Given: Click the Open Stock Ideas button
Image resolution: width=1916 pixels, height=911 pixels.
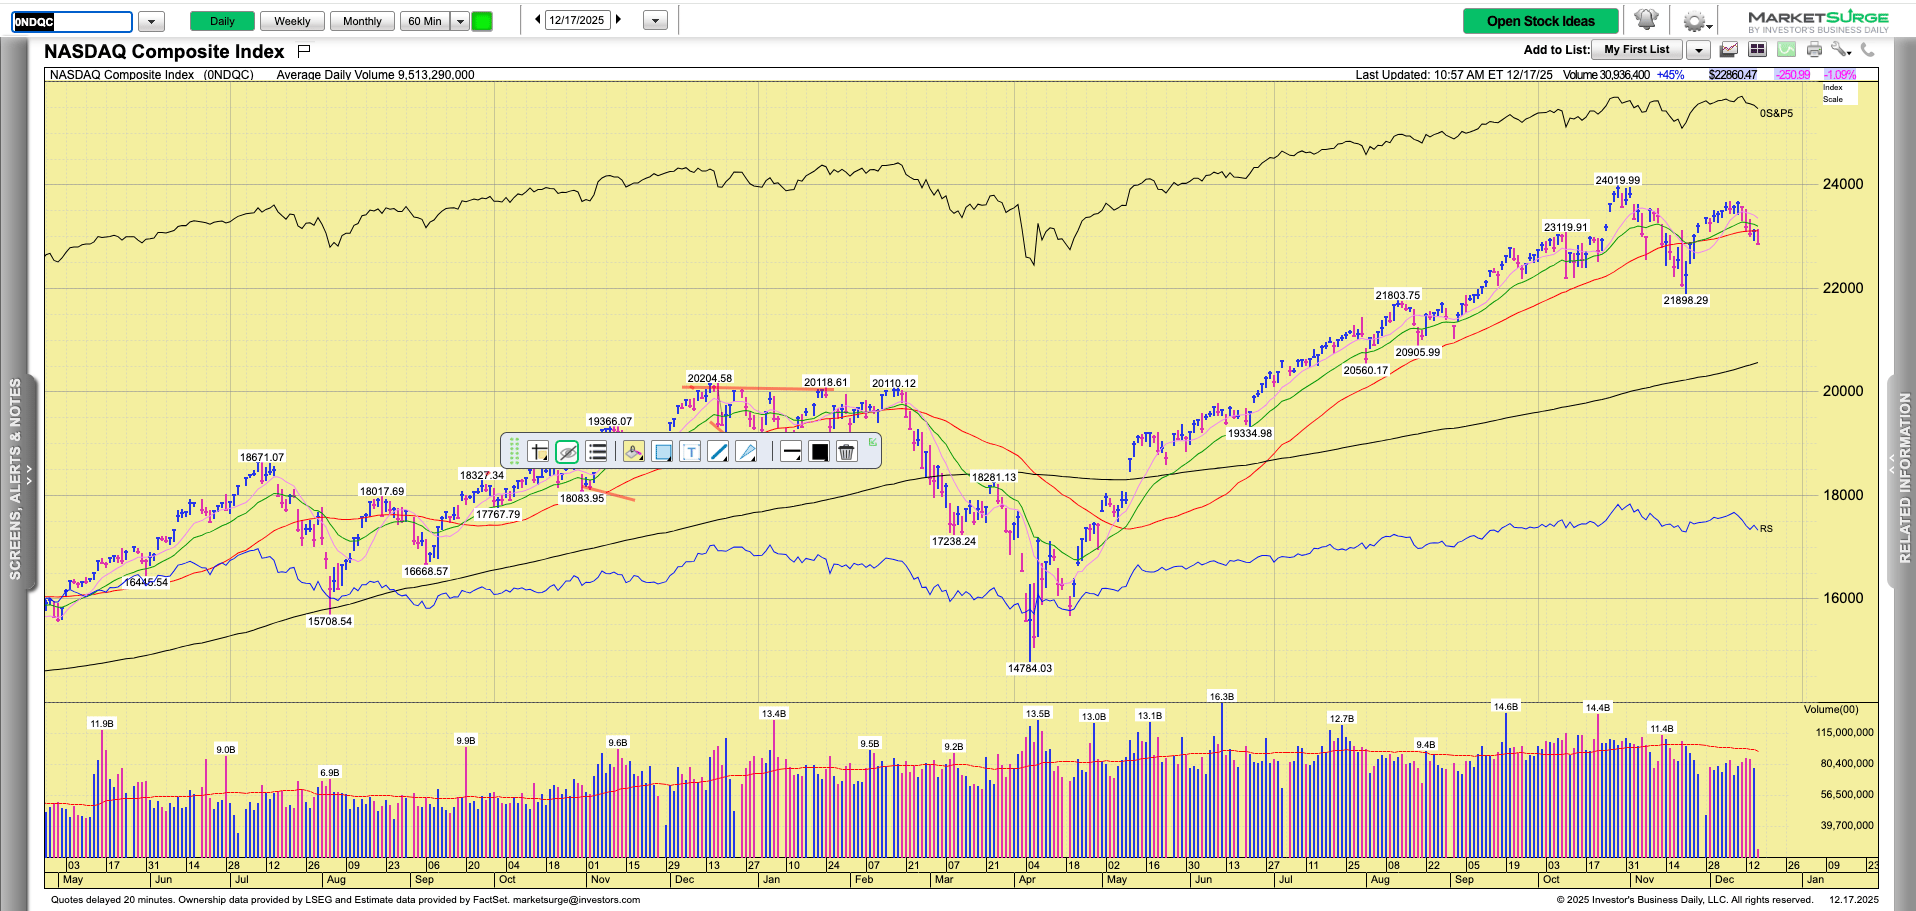Looking at the screenshot, I should (x=1540, y=21).
